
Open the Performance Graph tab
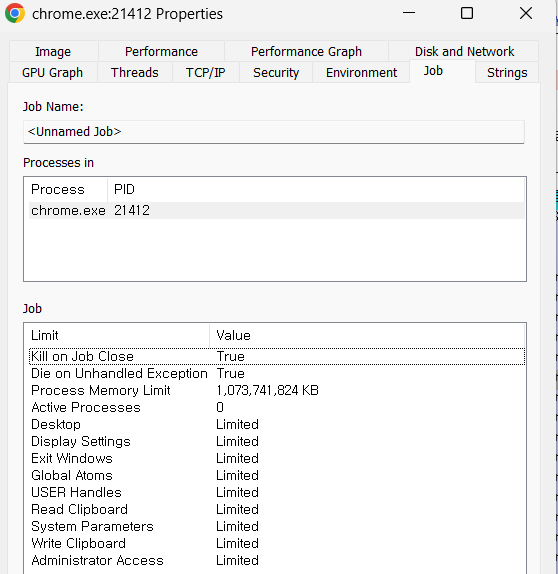[x=306, y=51]
